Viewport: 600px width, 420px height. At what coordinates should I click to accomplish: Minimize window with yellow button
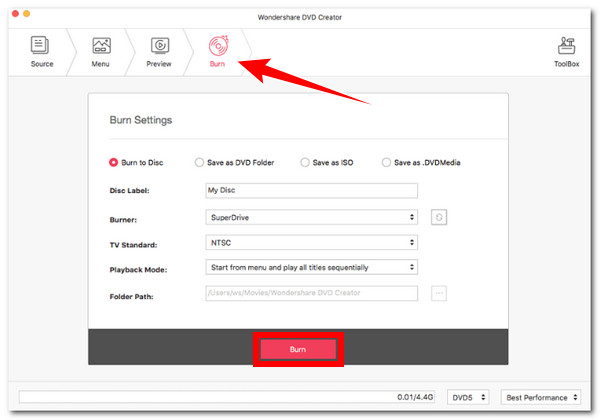[27, 14]
